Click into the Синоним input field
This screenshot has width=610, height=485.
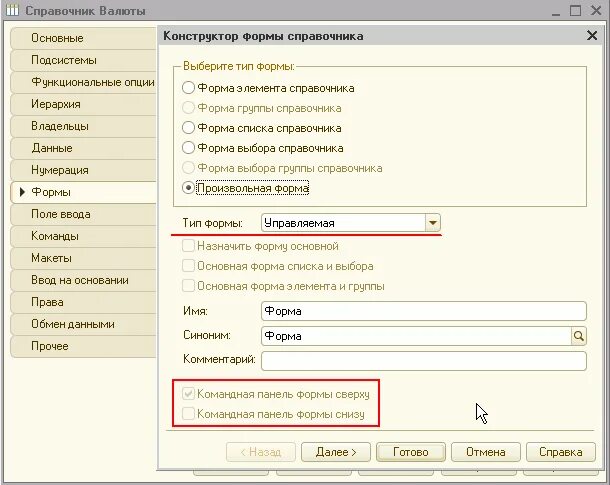coord(416,336)
